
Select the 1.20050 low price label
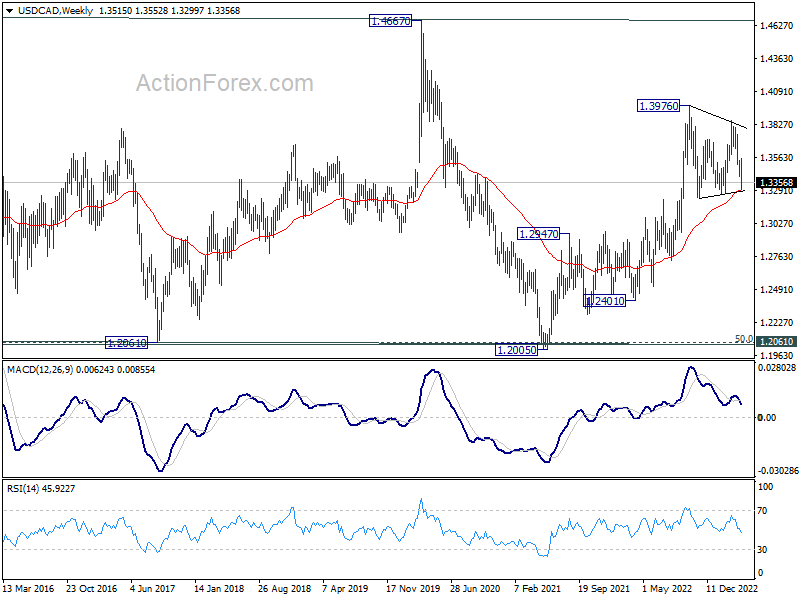(x=516, y=349)
